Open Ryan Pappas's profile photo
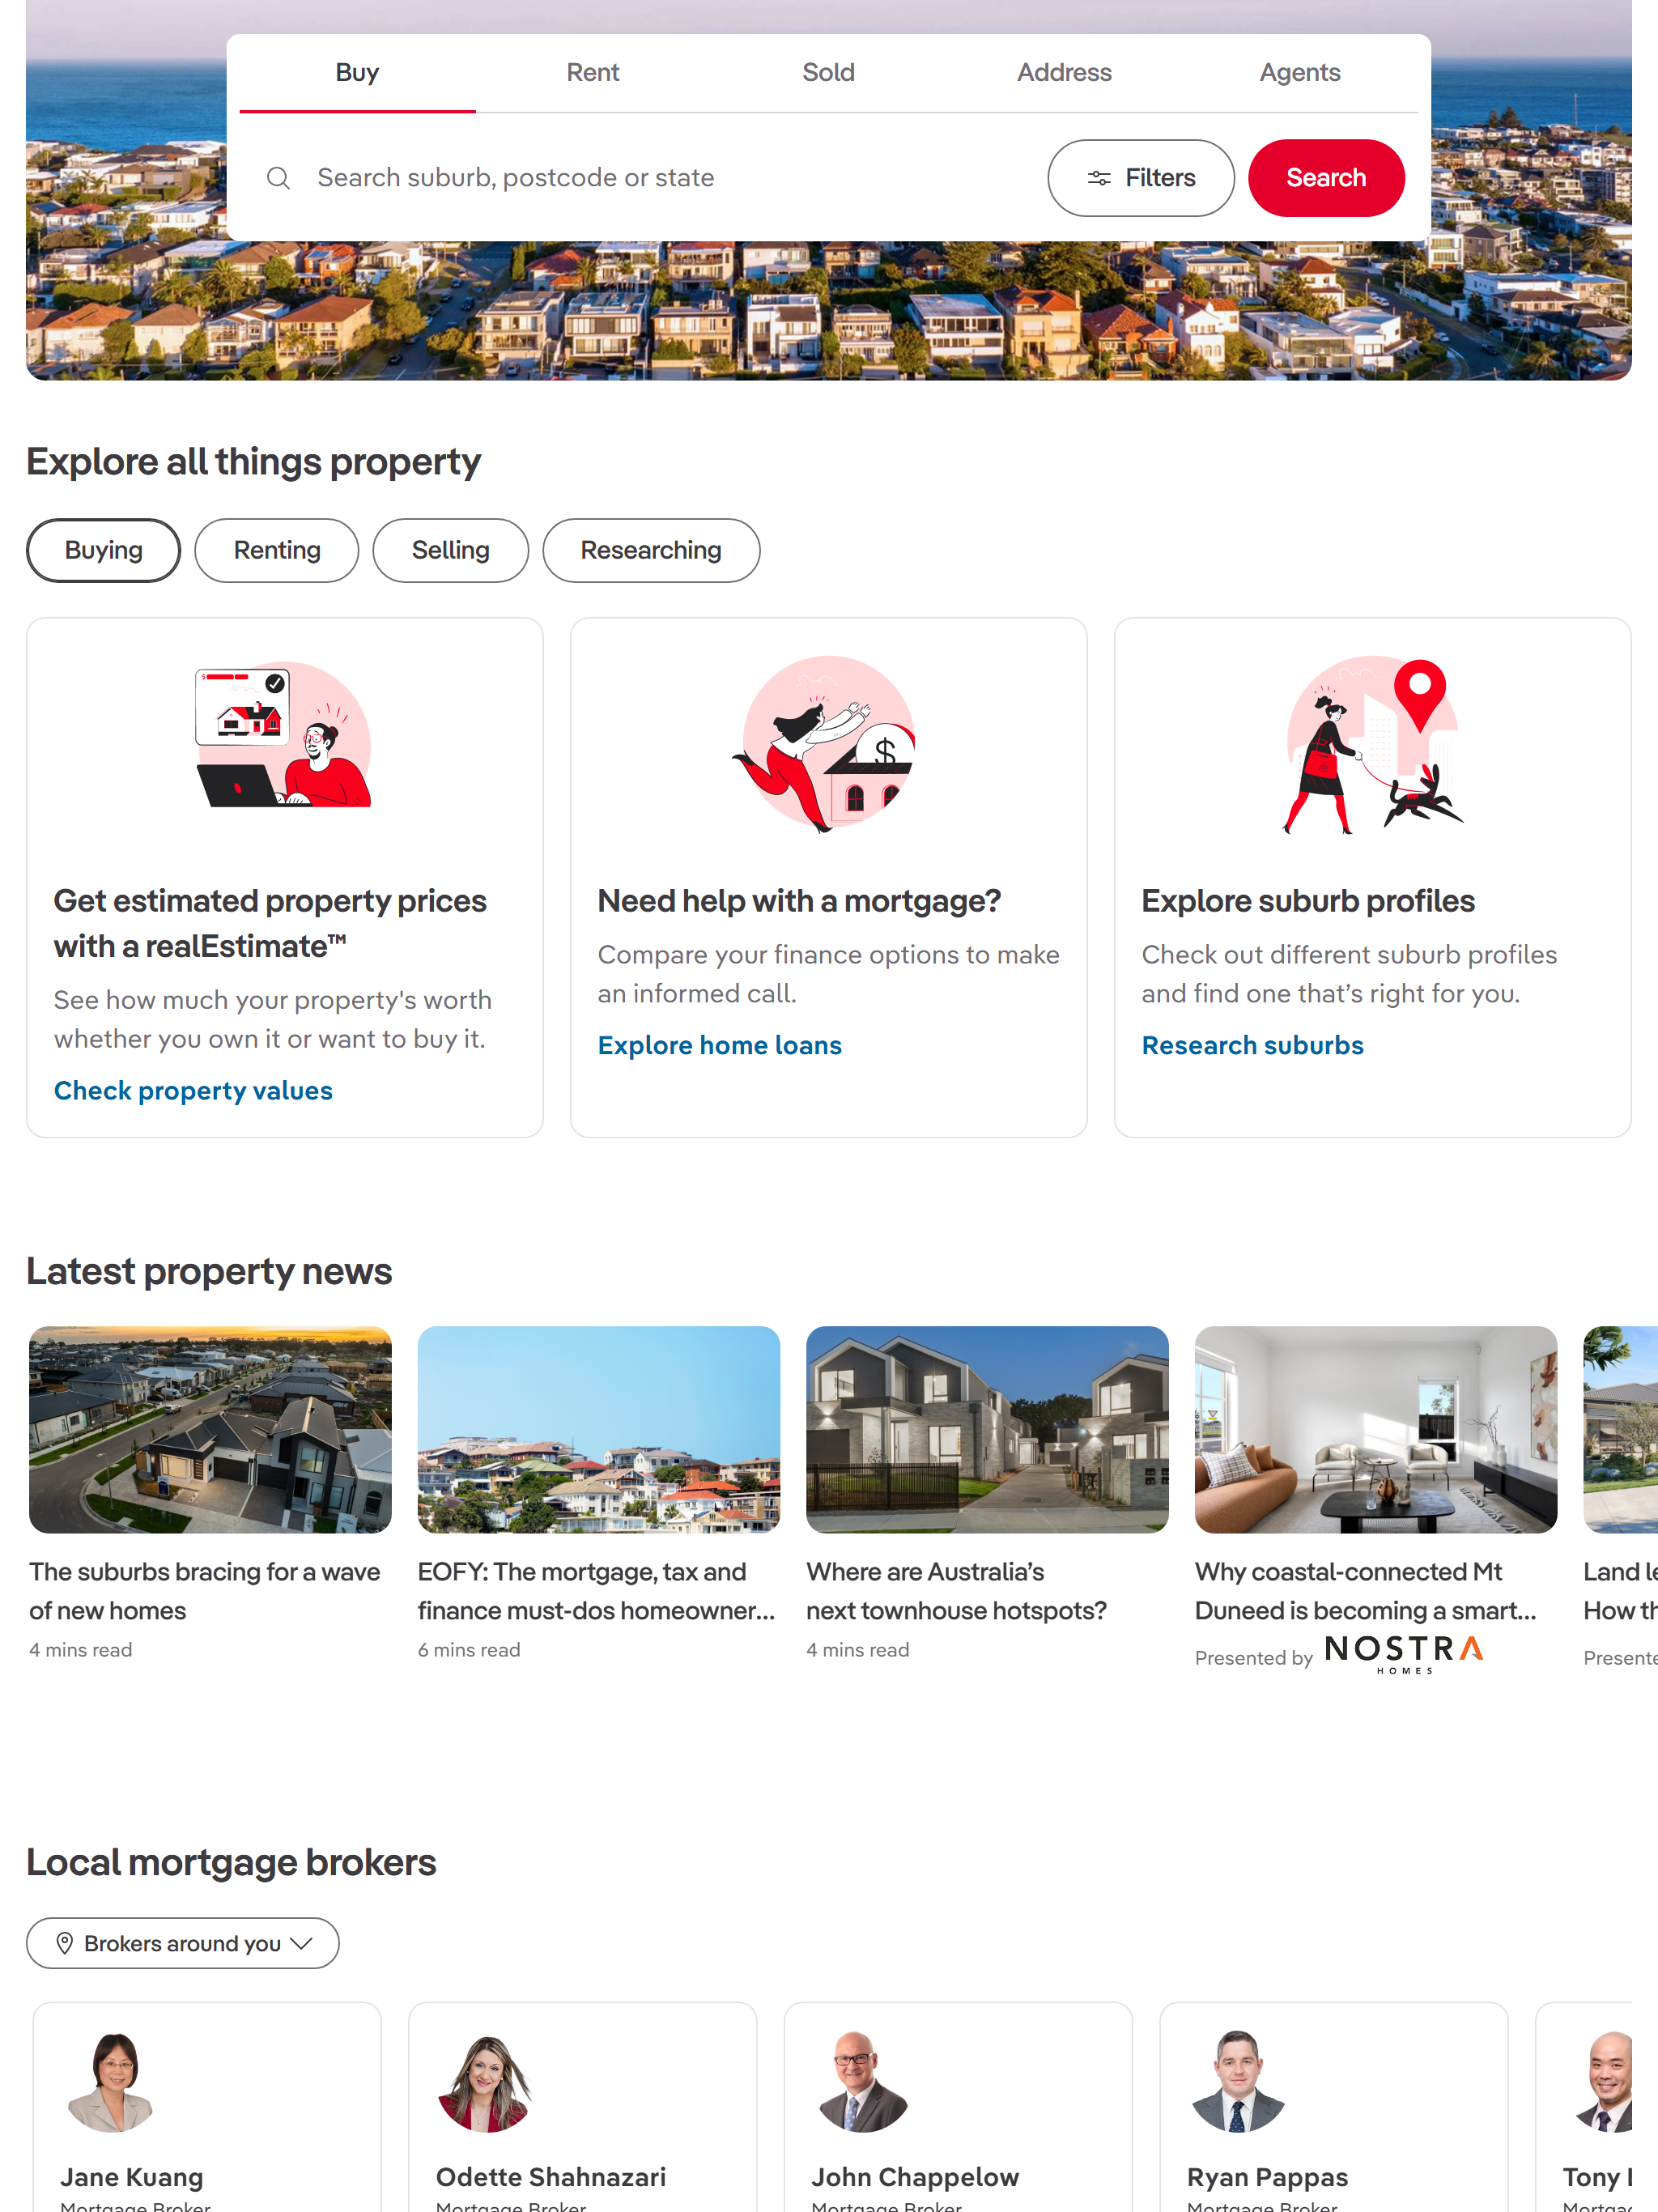 coord(1238,2082)
